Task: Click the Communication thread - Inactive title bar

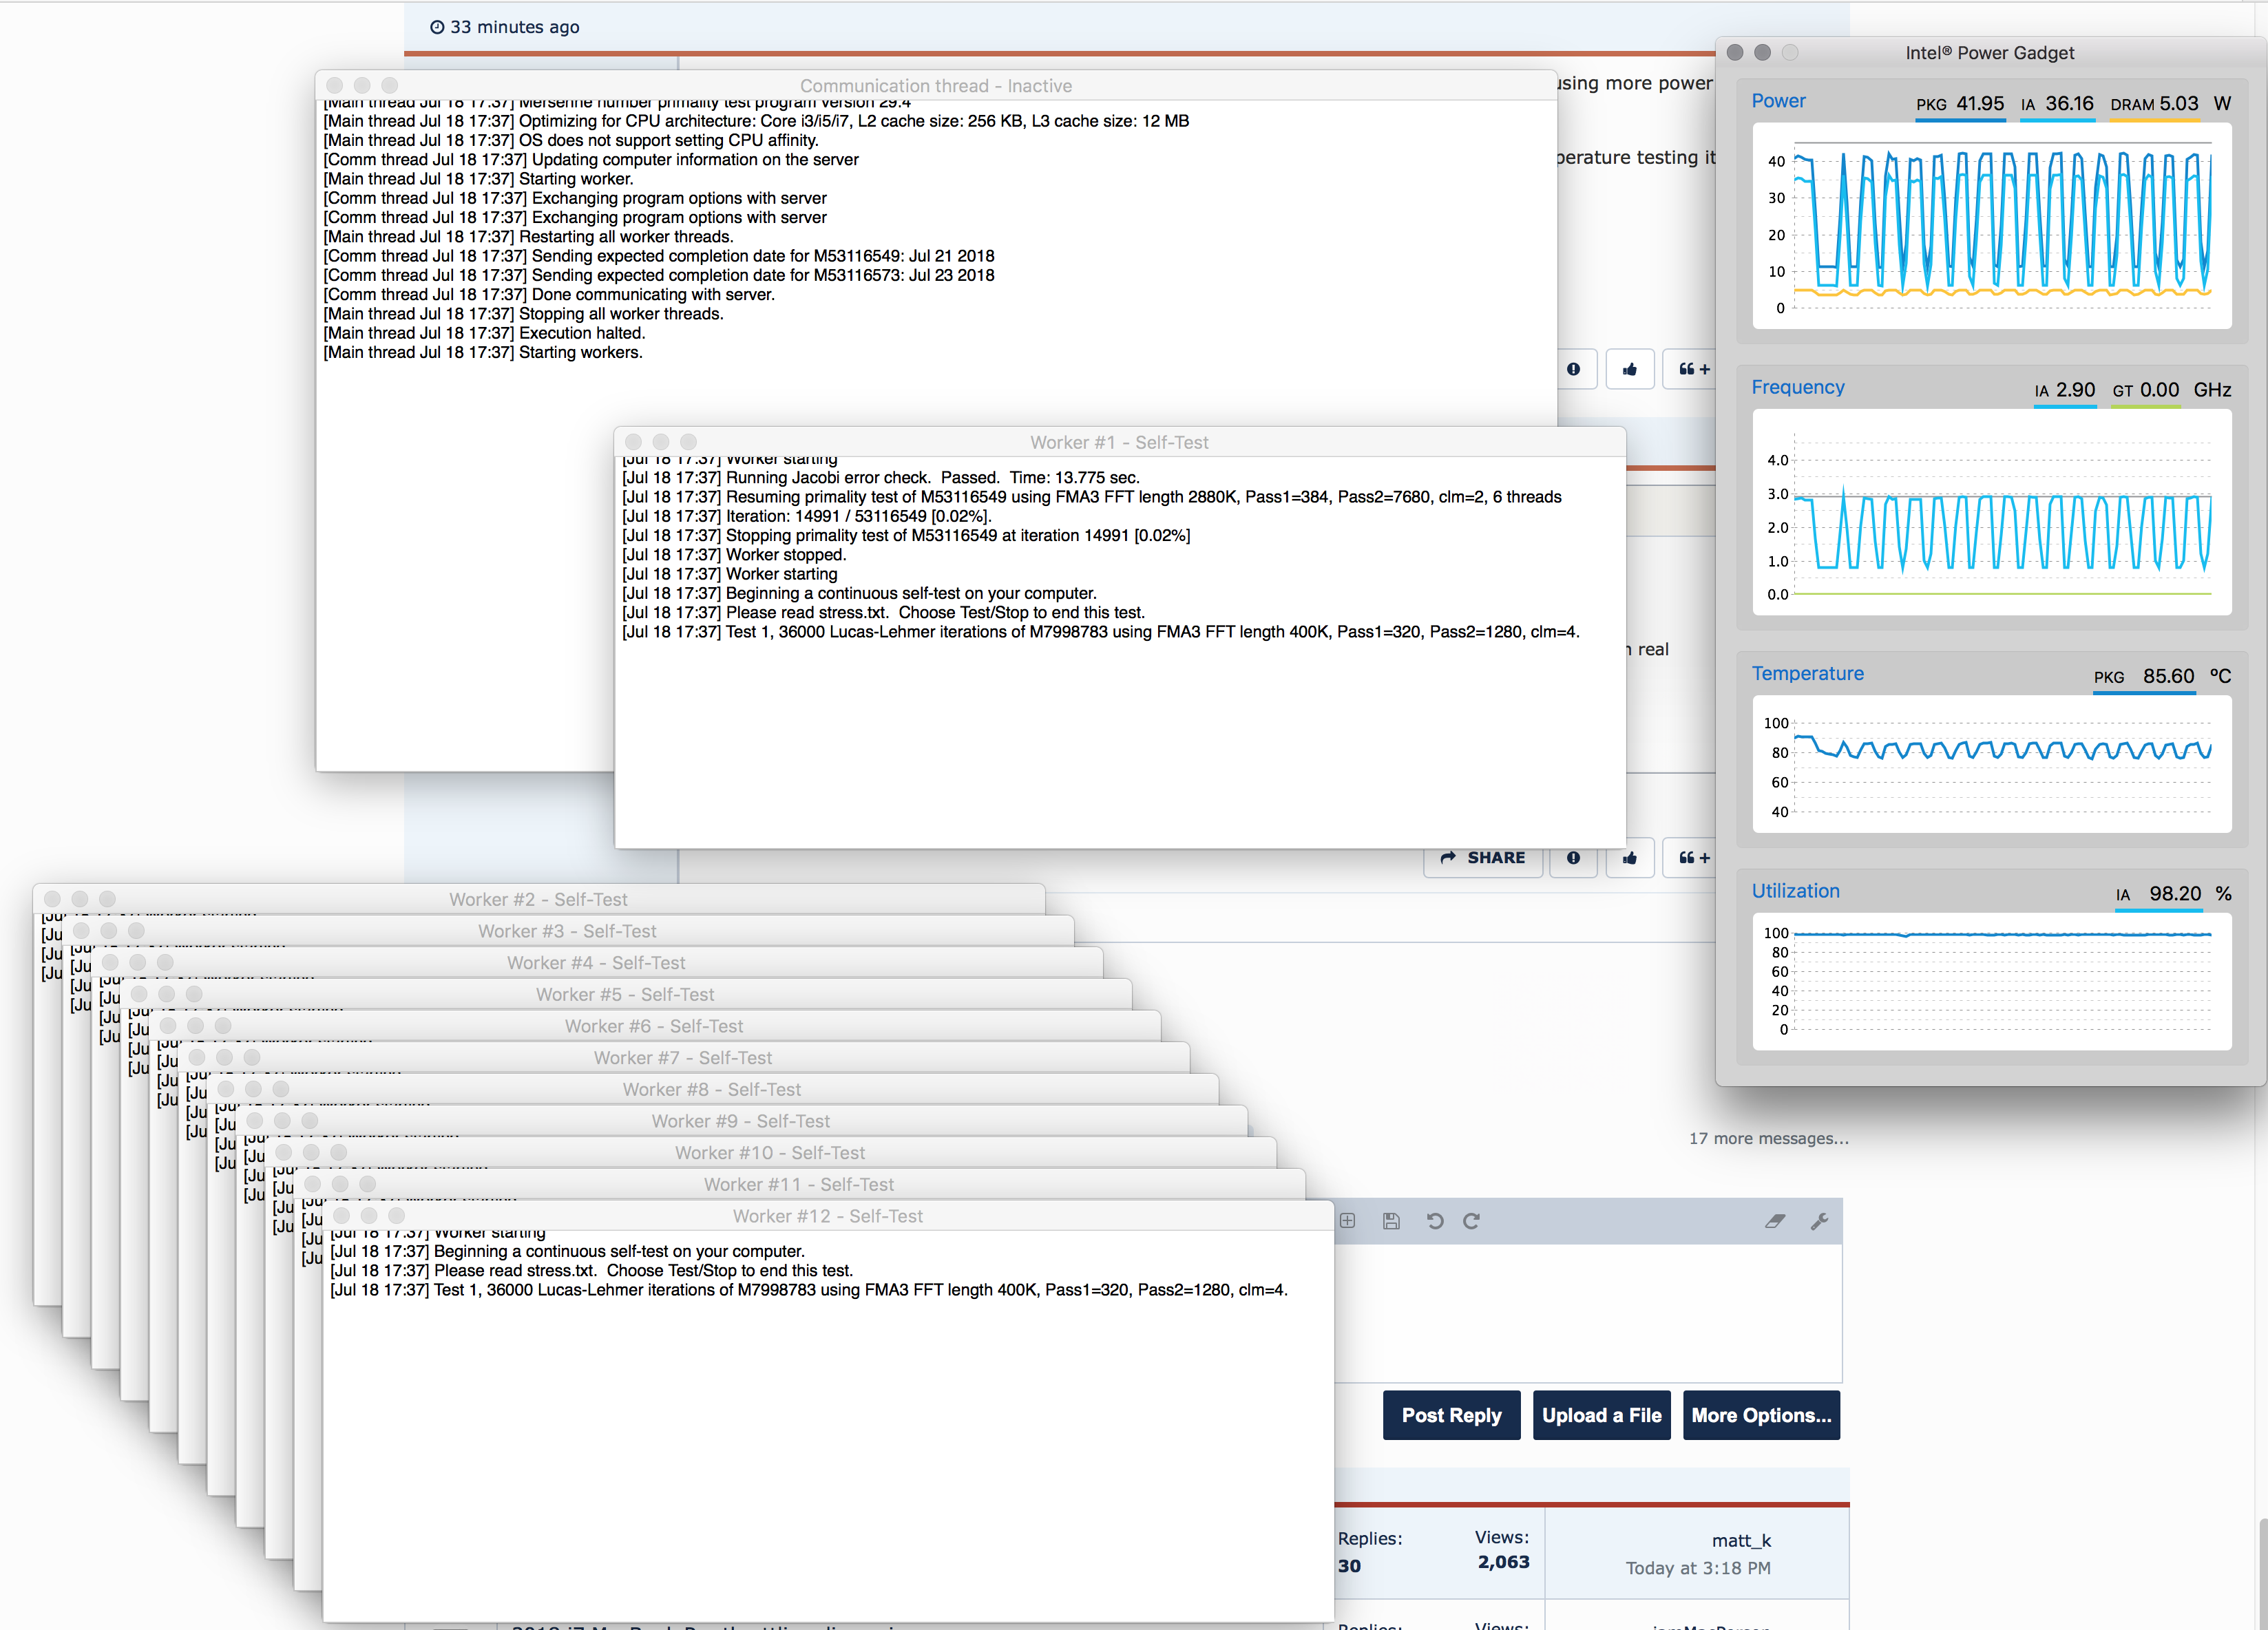Action: pyautogui.click(x=935, y=86)
